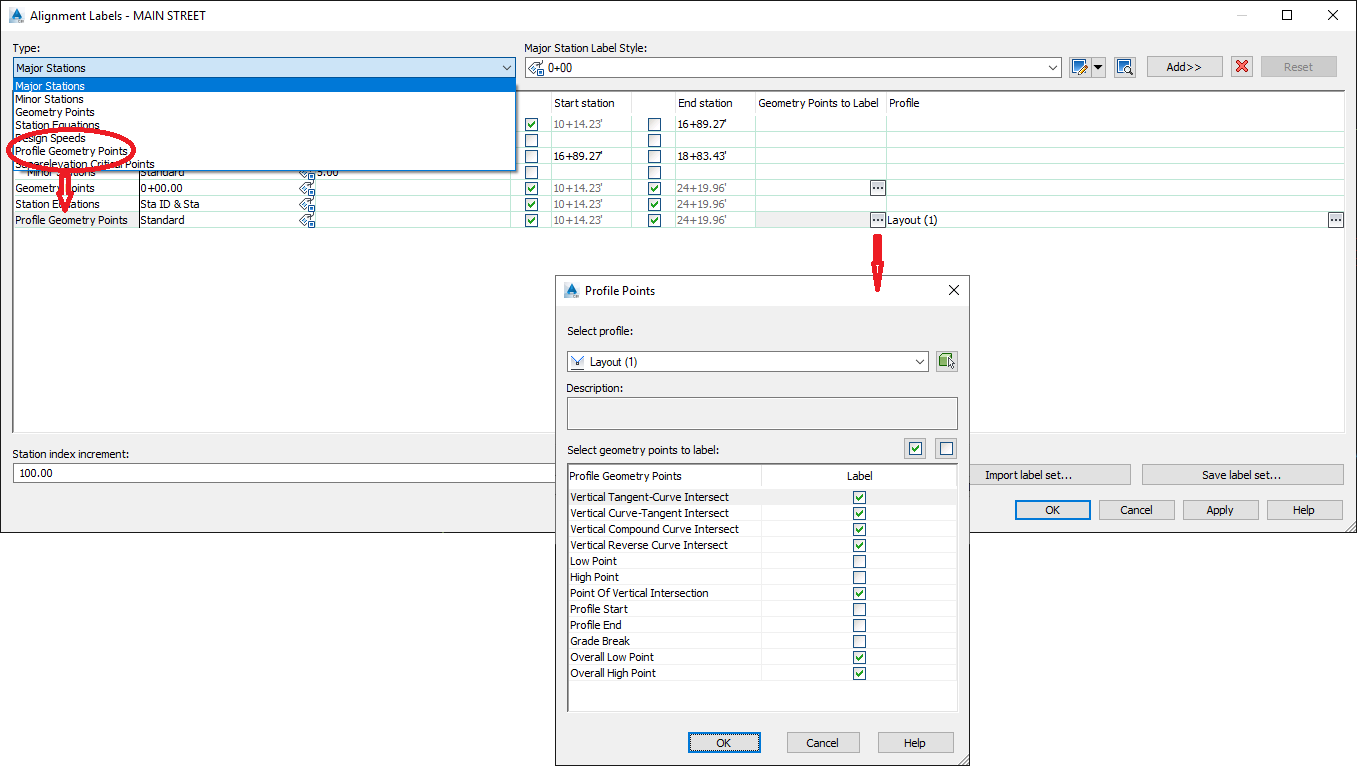This screenshot has width=1357, height=779.
Task: Uncheck Vertical Tangent-Curve Intersect label
Action: pos(859,496)
